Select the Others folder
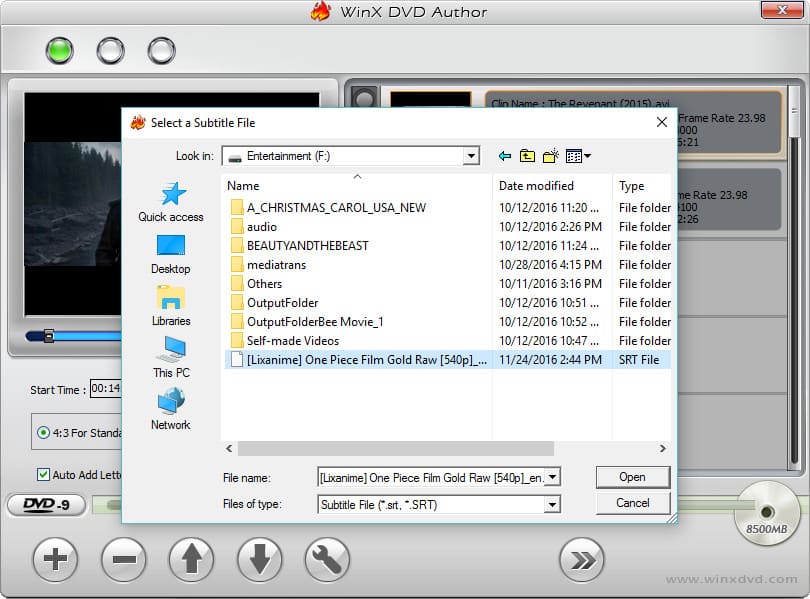This screenshot has width=810, height=599. tap(264, 284)
